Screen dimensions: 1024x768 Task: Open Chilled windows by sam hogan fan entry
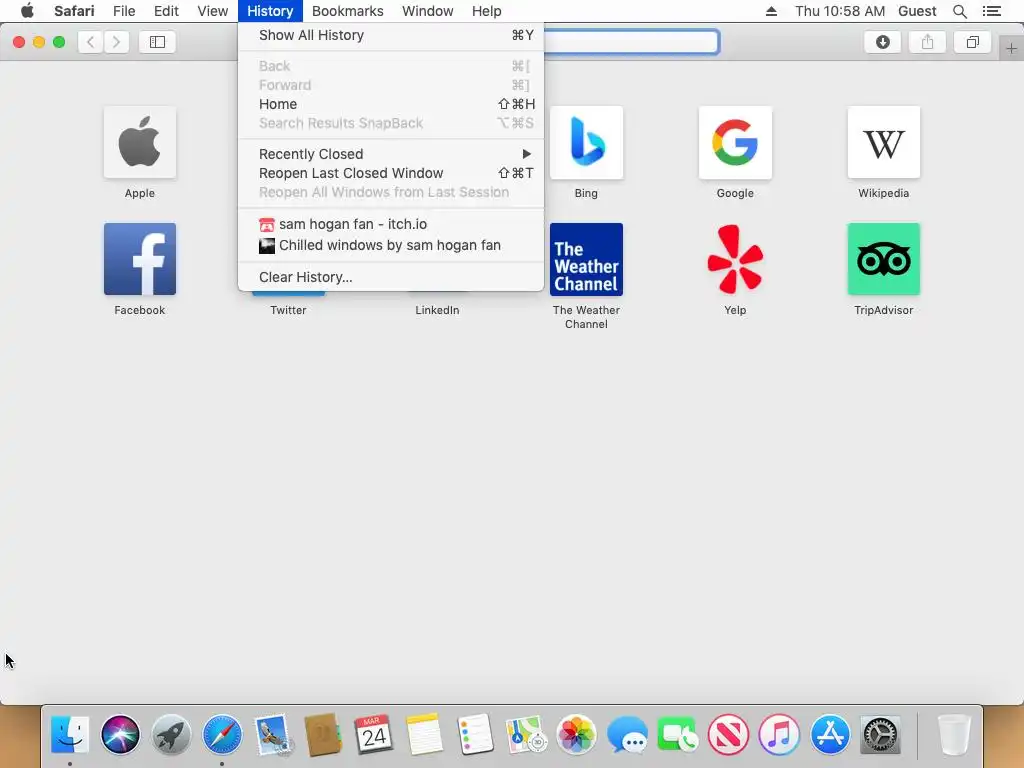click(x=391, y=246)
